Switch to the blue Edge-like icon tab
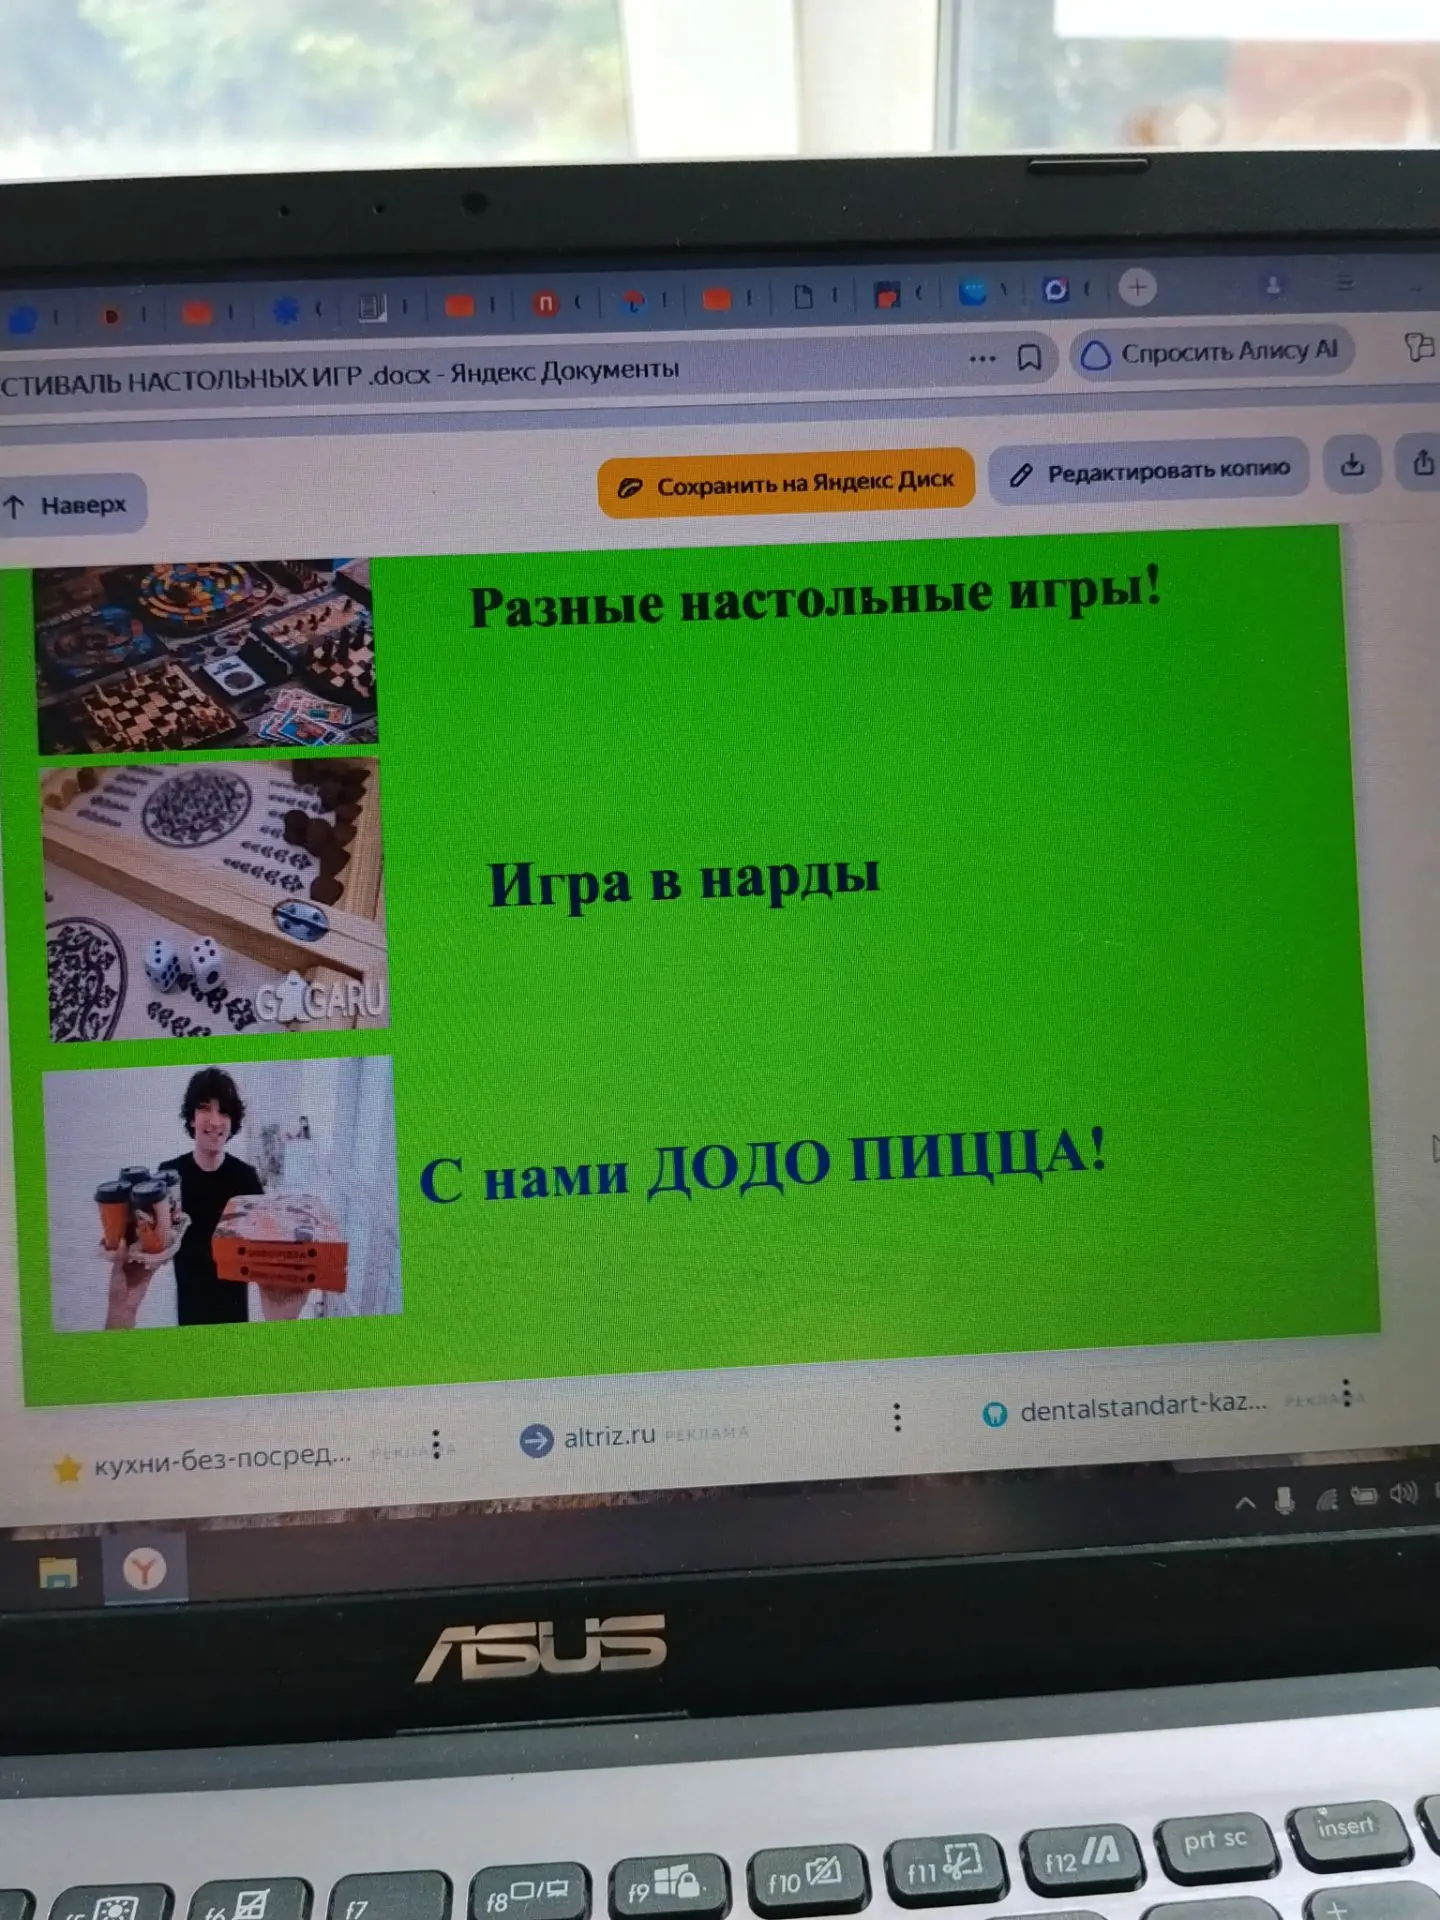Image resolution: width=1440 pixels, height=1920 pixels. click(971, 292)
